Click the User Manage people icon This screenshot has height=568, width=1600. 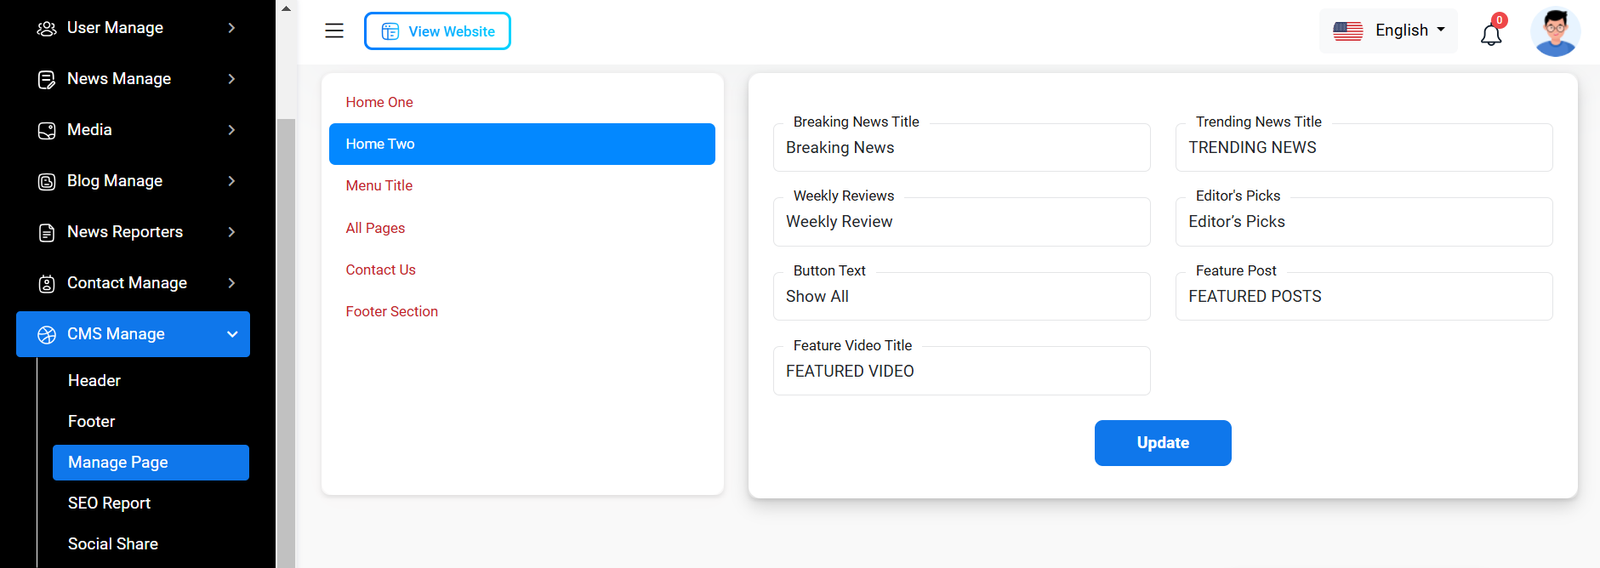(46, 28)
